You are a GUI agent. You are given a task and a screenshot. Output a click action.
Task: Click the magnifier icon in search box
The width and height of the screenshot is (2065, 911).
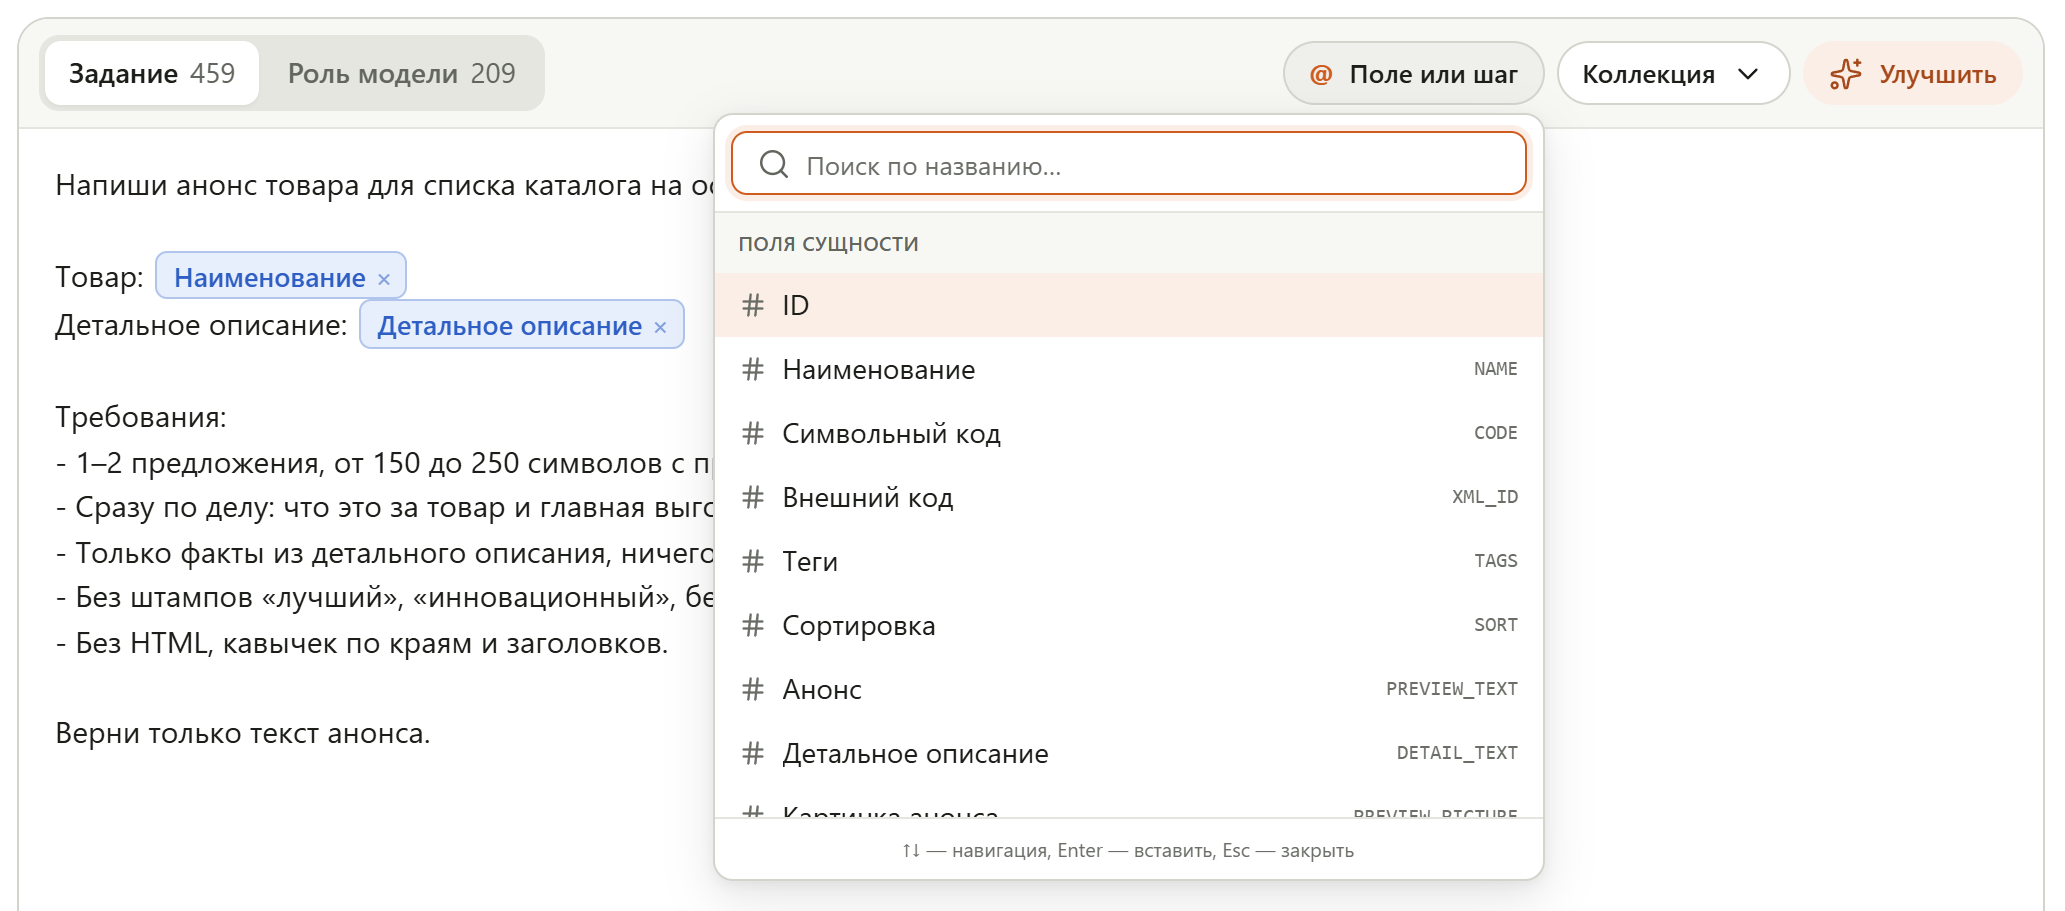(x=774, y=164)
